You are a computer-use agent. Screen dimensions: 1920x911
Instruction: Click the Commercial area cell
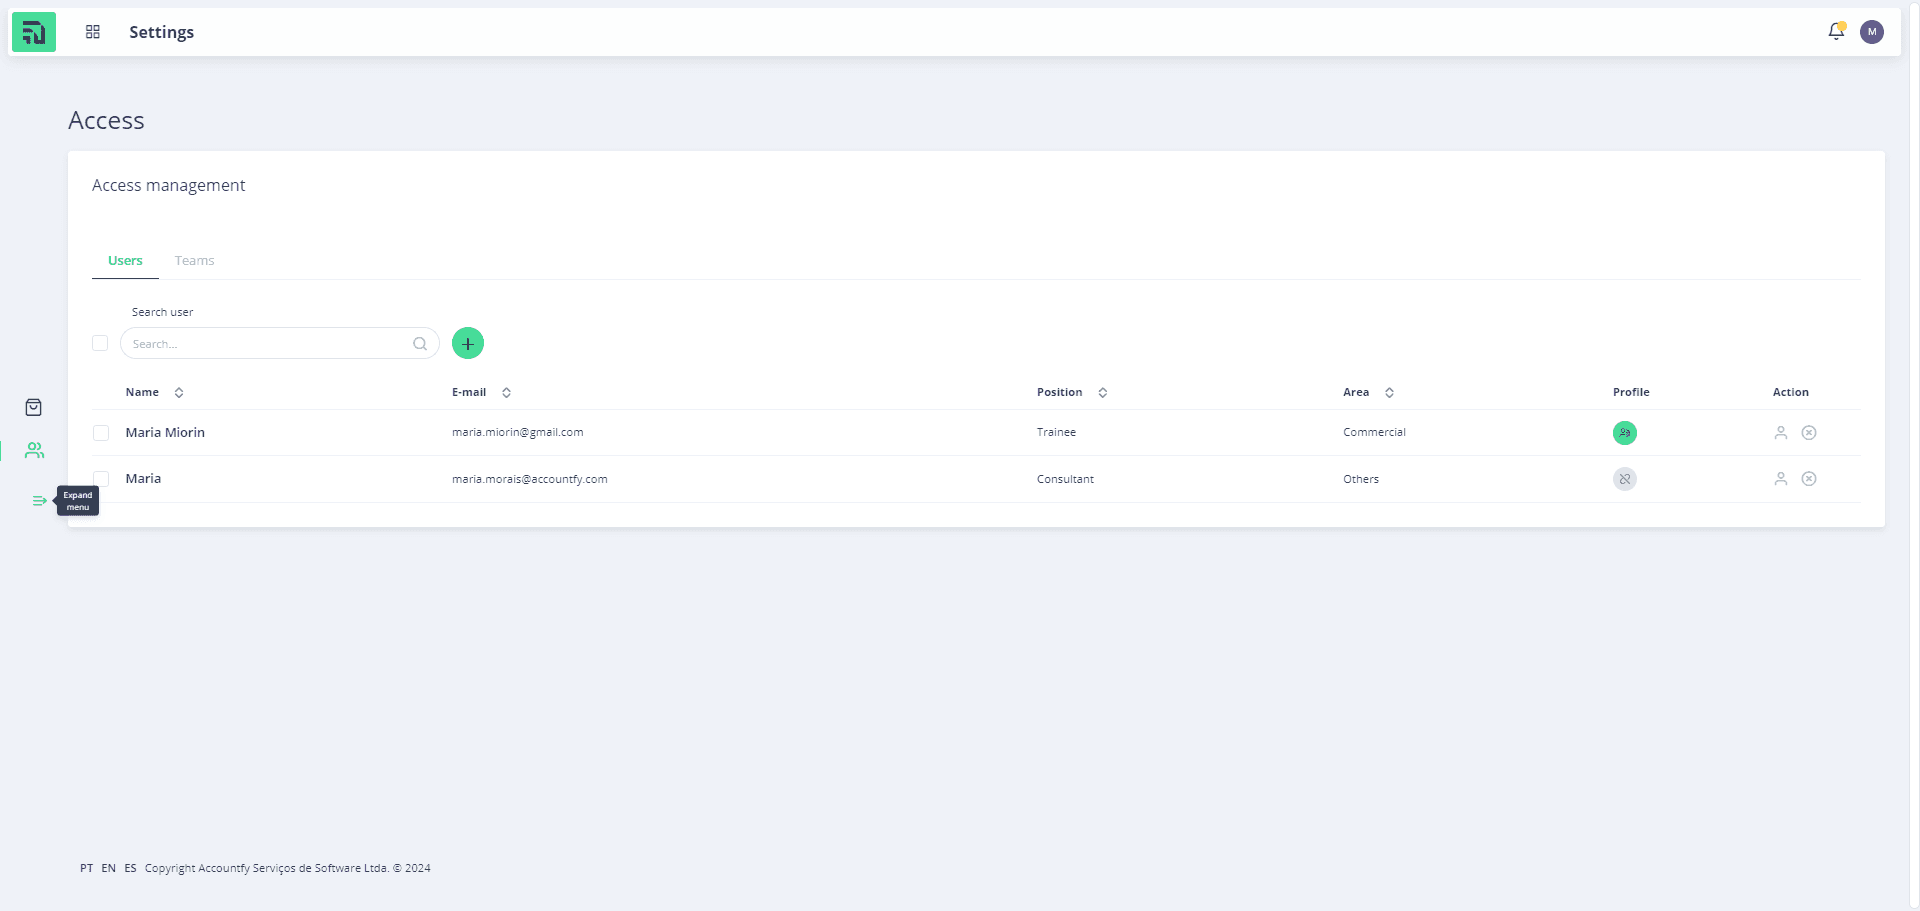tap(1375, 433)
